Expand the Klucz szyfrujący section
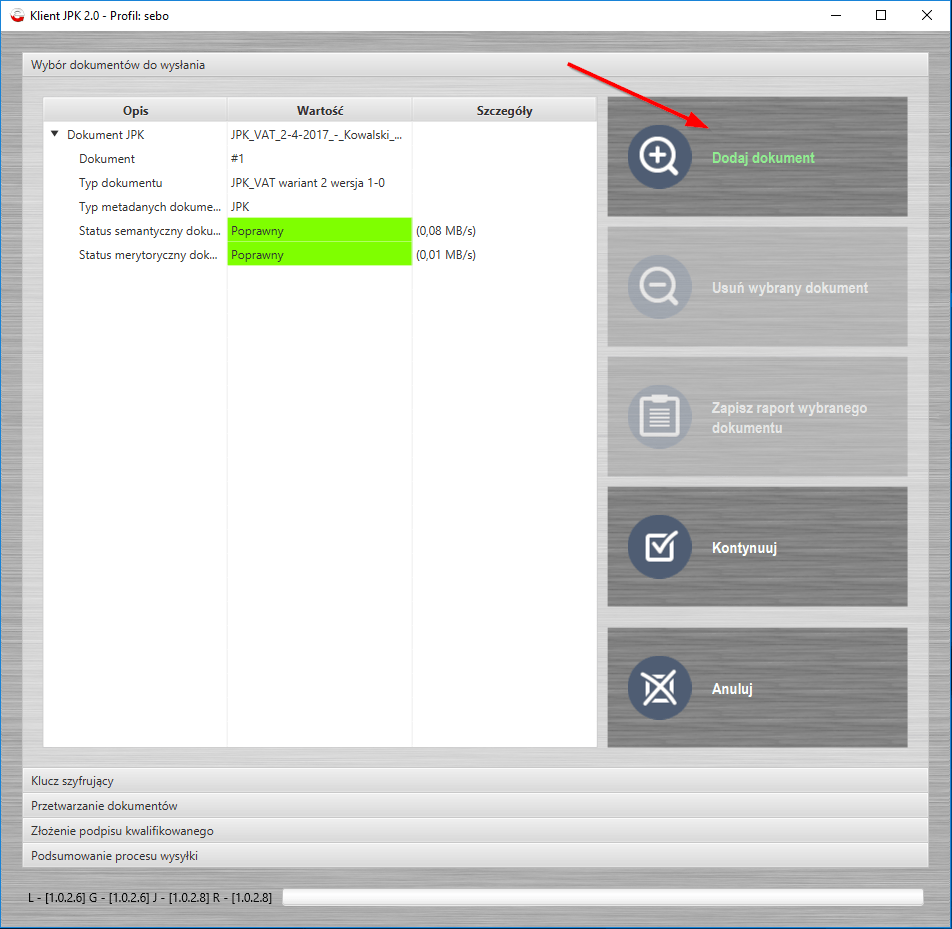 click(x=475, y=781)
